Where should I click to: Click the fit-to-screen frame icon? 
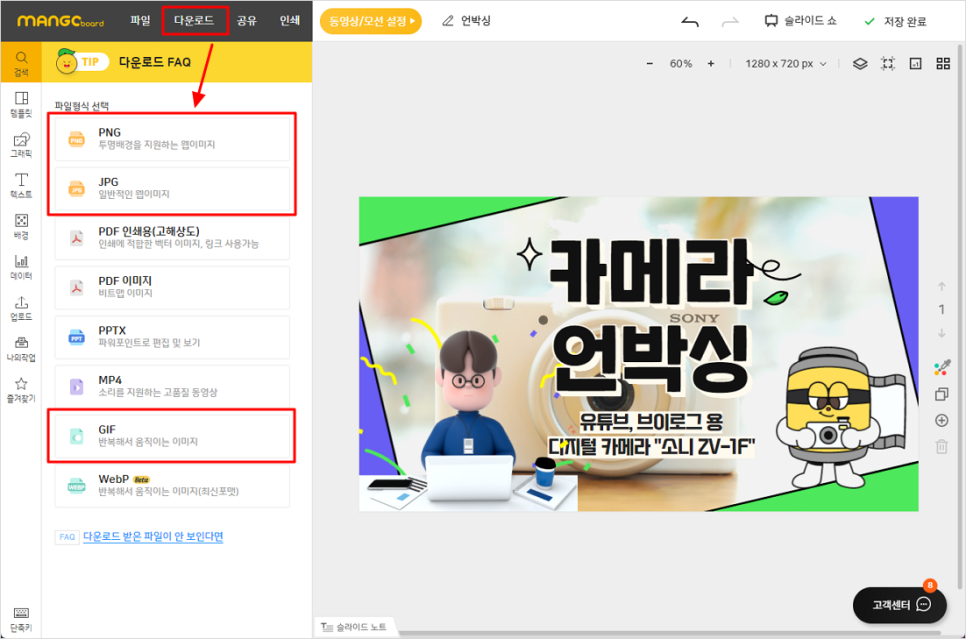[888, 63]
